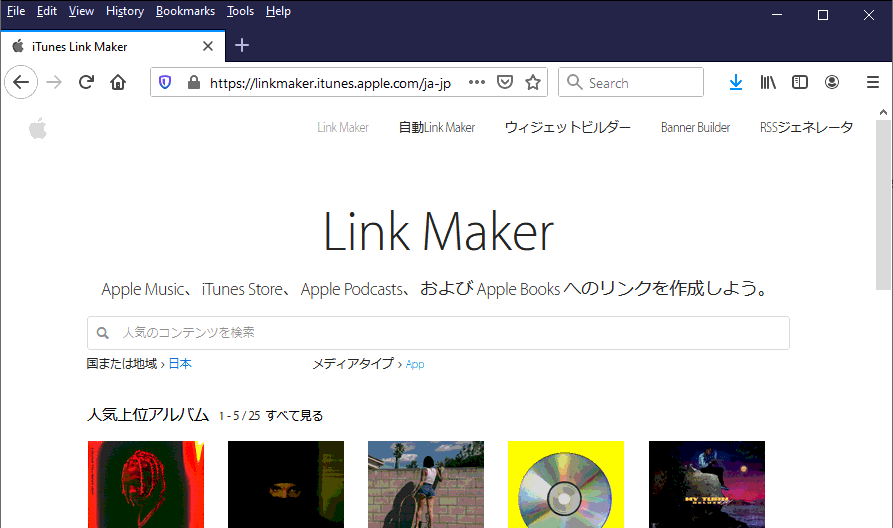Click the Apple logo on the page

38,128
